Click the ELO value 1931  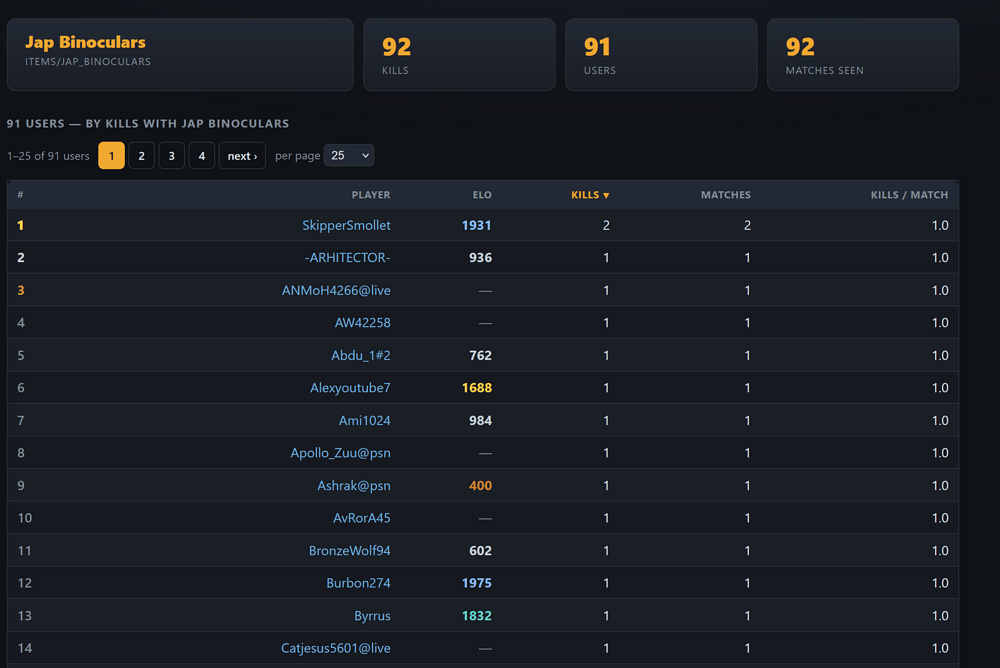point(476,225)
